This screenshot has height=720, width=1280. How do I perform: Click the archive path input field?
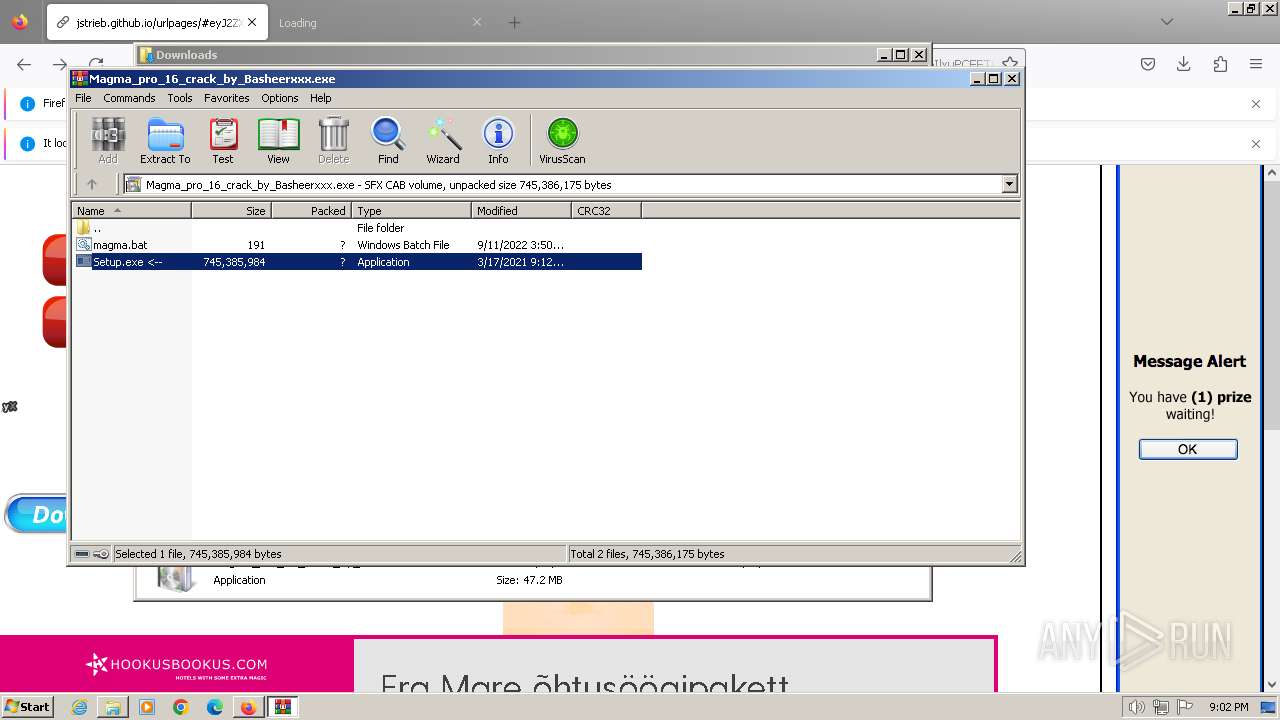563,184
